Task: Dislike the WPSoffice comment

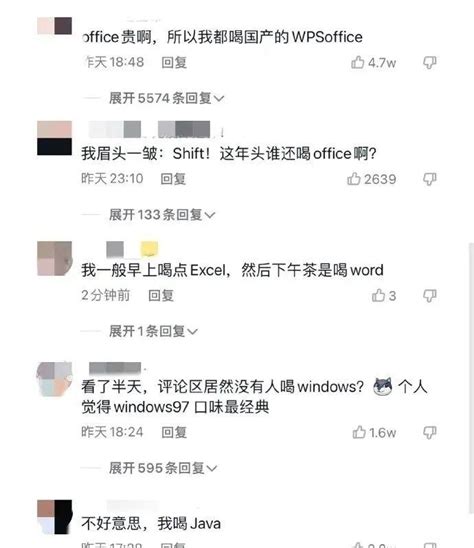Action: pyautogui.click(x=429, y=63)
